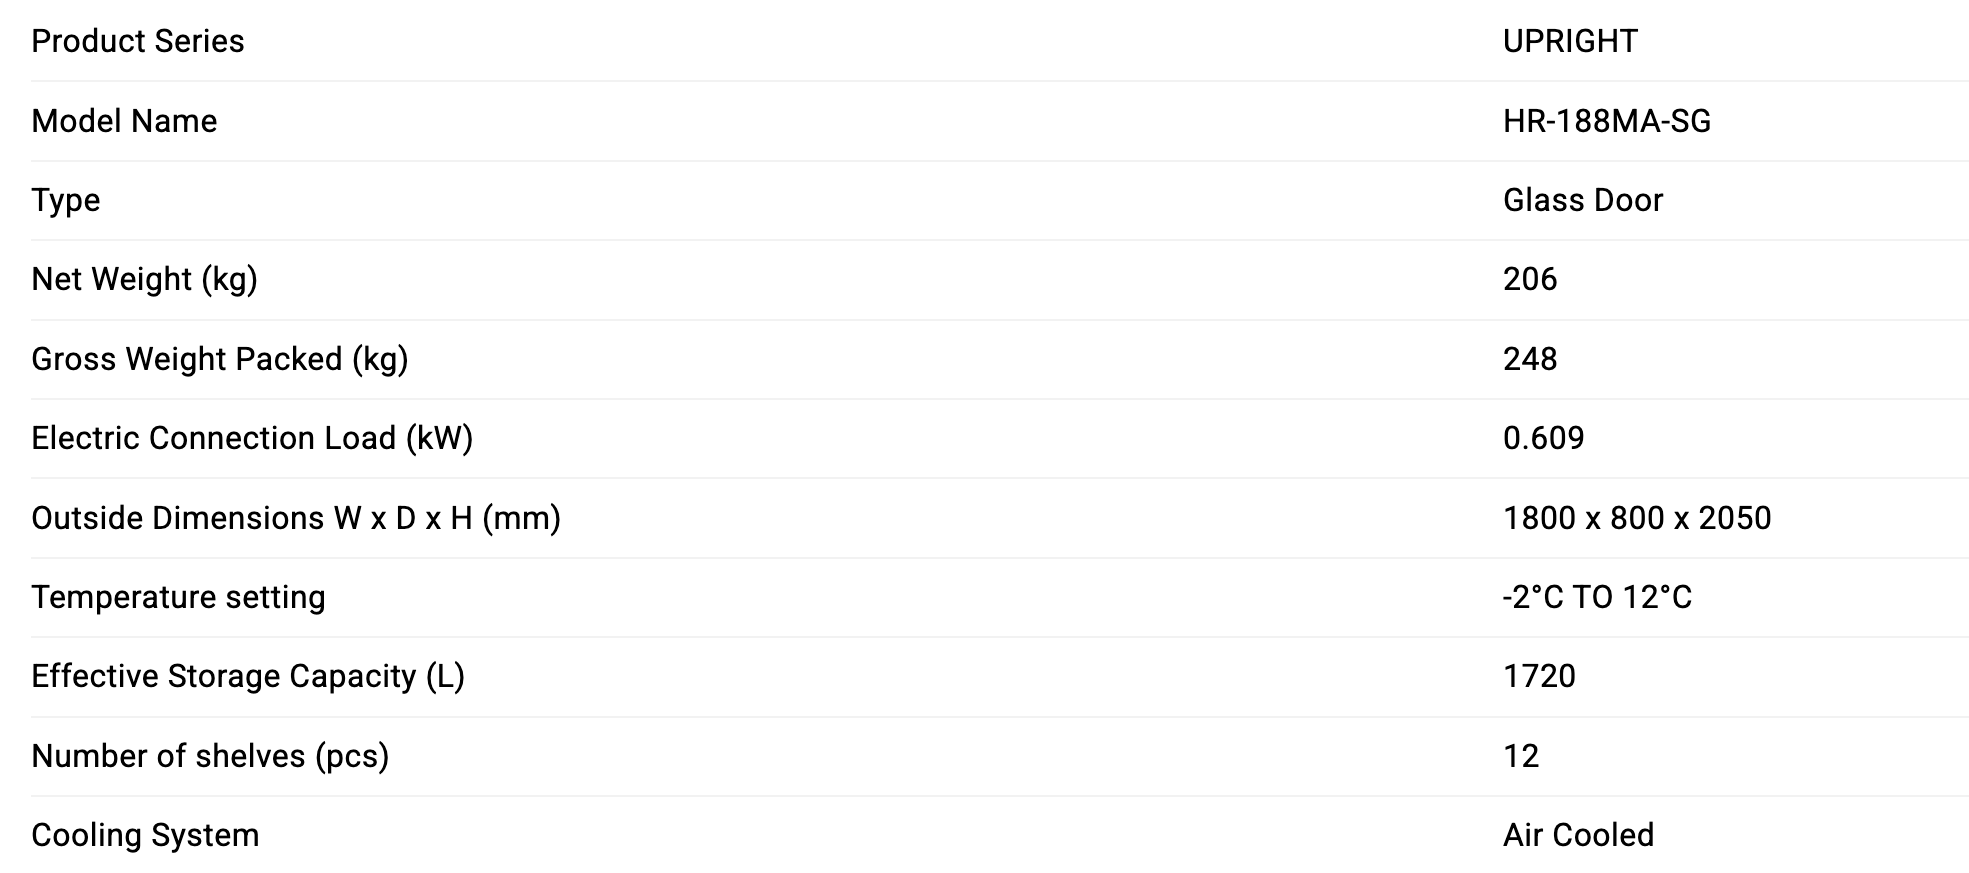Screen dimensions: 1969x873
Task: Click the Electric Connection Load (kW) label
Action: pos(251,438)
